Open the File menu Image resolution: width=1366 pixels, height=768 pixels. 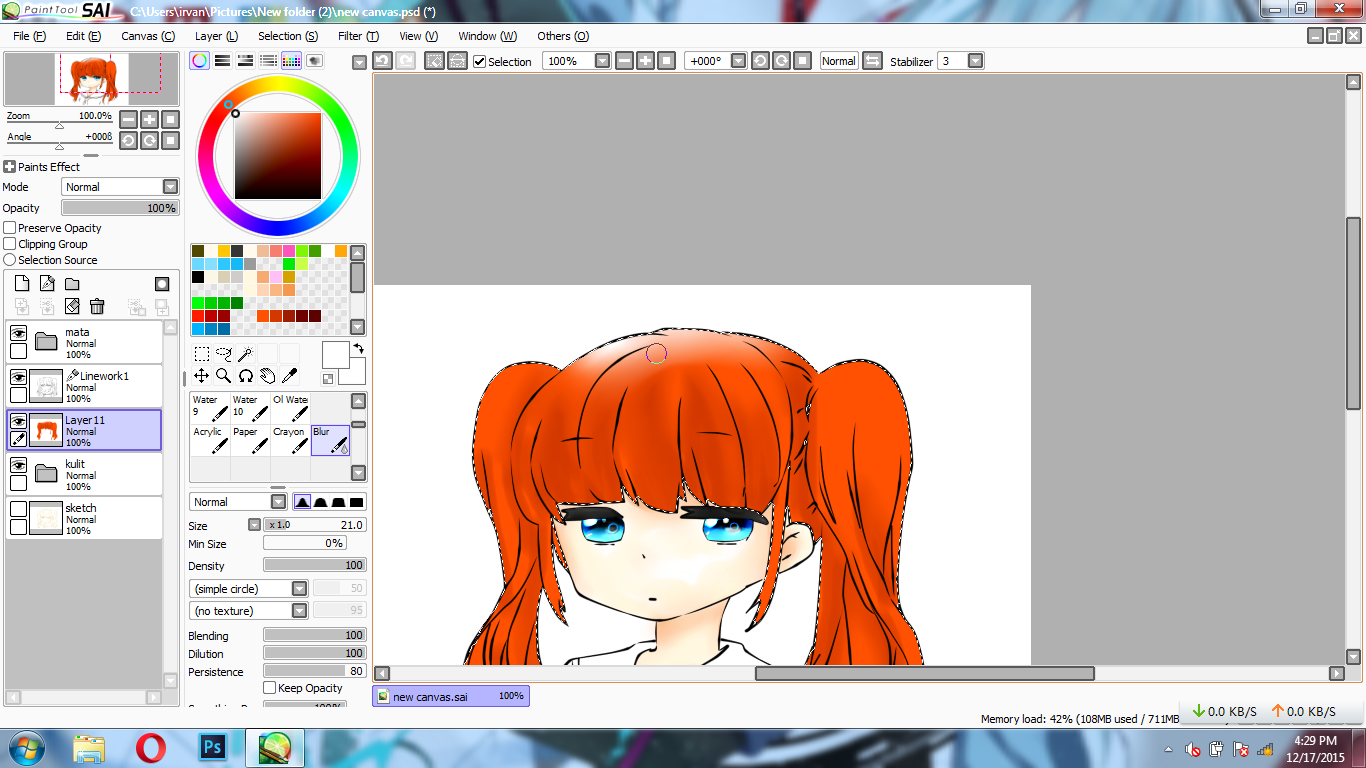(x=30, y=36)
